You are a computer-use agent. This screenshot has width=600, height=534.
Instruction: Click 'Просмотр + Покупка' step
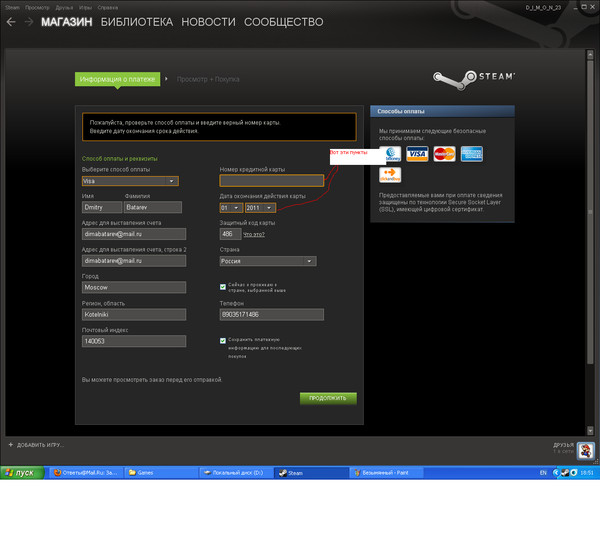(208, 79)
